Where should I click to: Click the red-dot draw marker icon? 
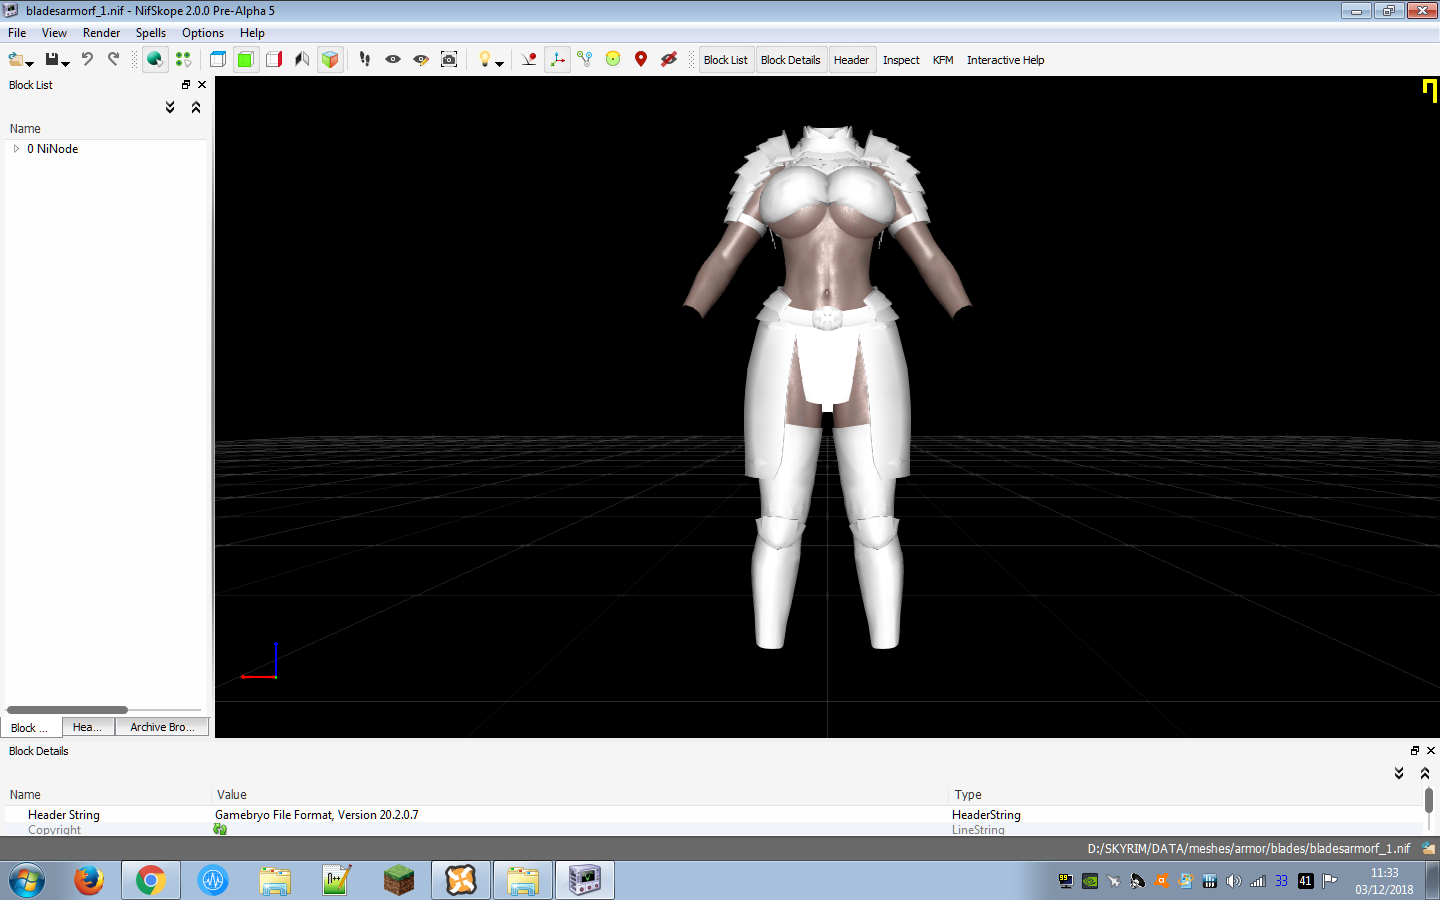pyautogui.click(x=529, y=60)
